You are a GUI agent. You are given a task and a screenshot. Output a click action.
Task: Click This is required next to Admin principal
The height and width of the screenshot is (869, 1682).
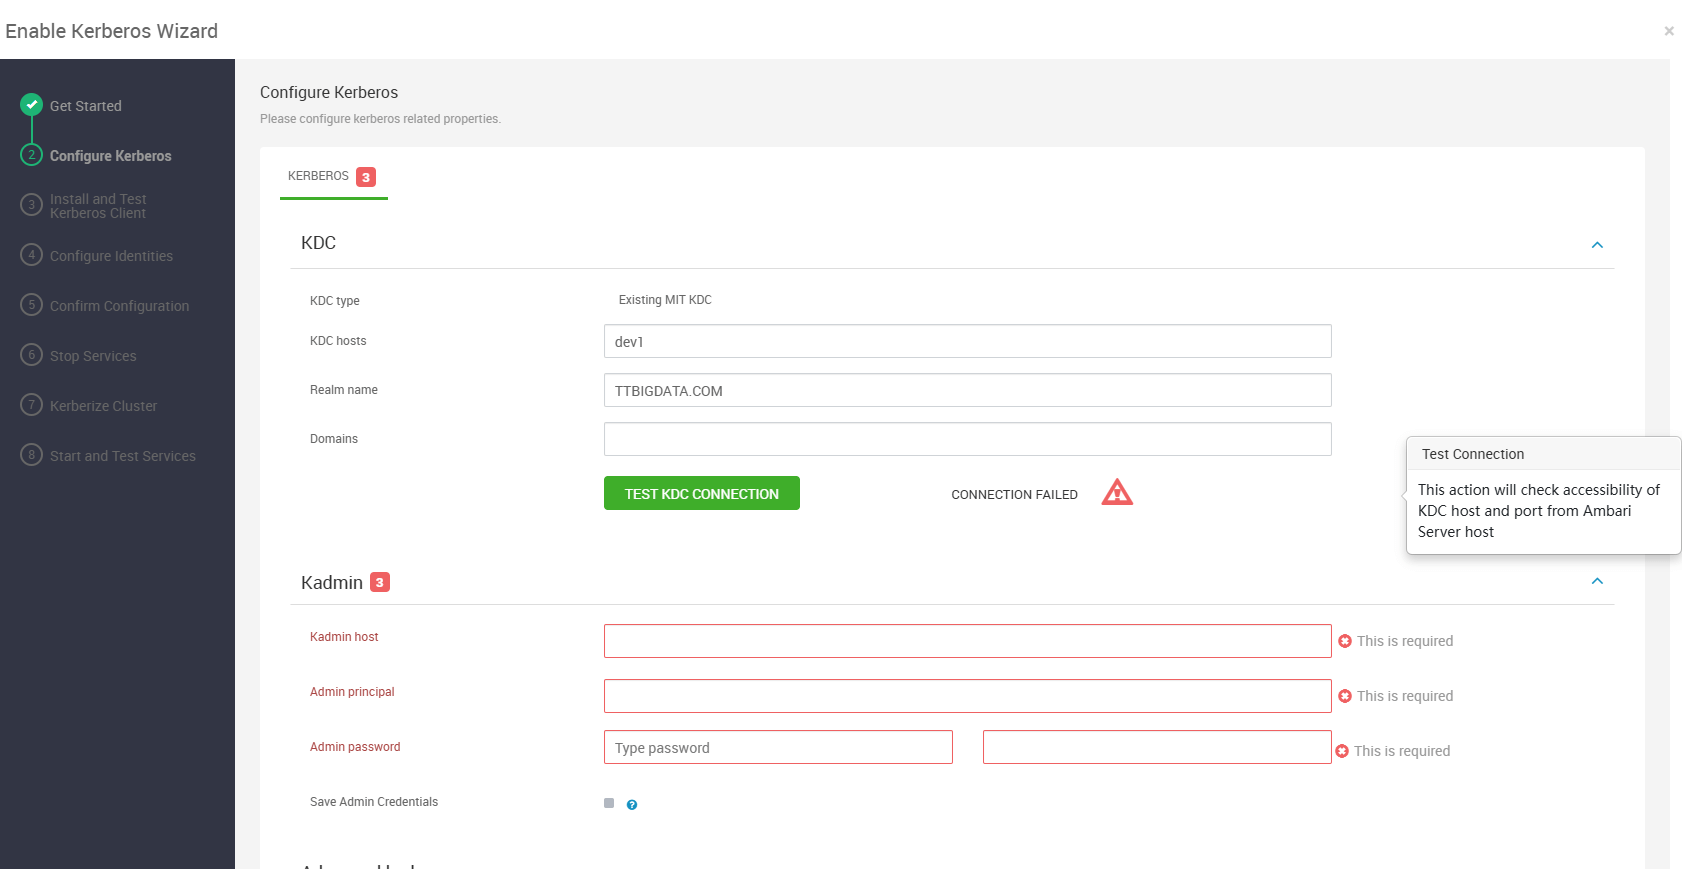point(1405,696)
